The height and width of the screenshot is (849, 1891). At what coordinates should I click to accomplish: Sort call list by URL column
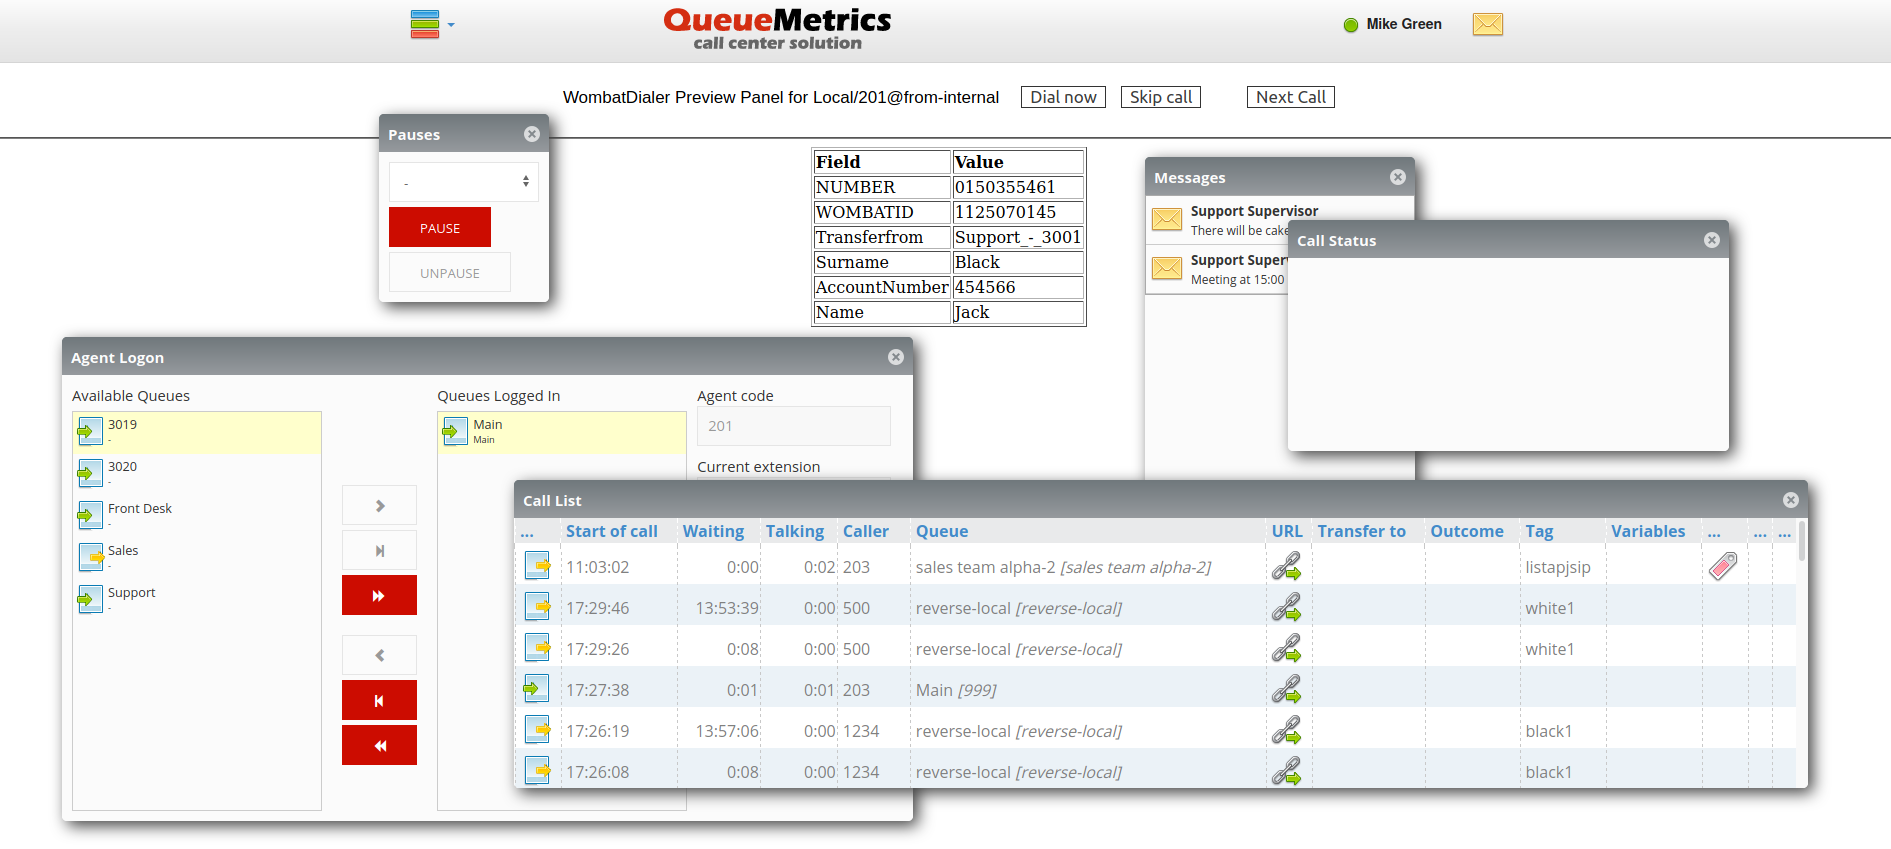click(x=1287, y=531)
